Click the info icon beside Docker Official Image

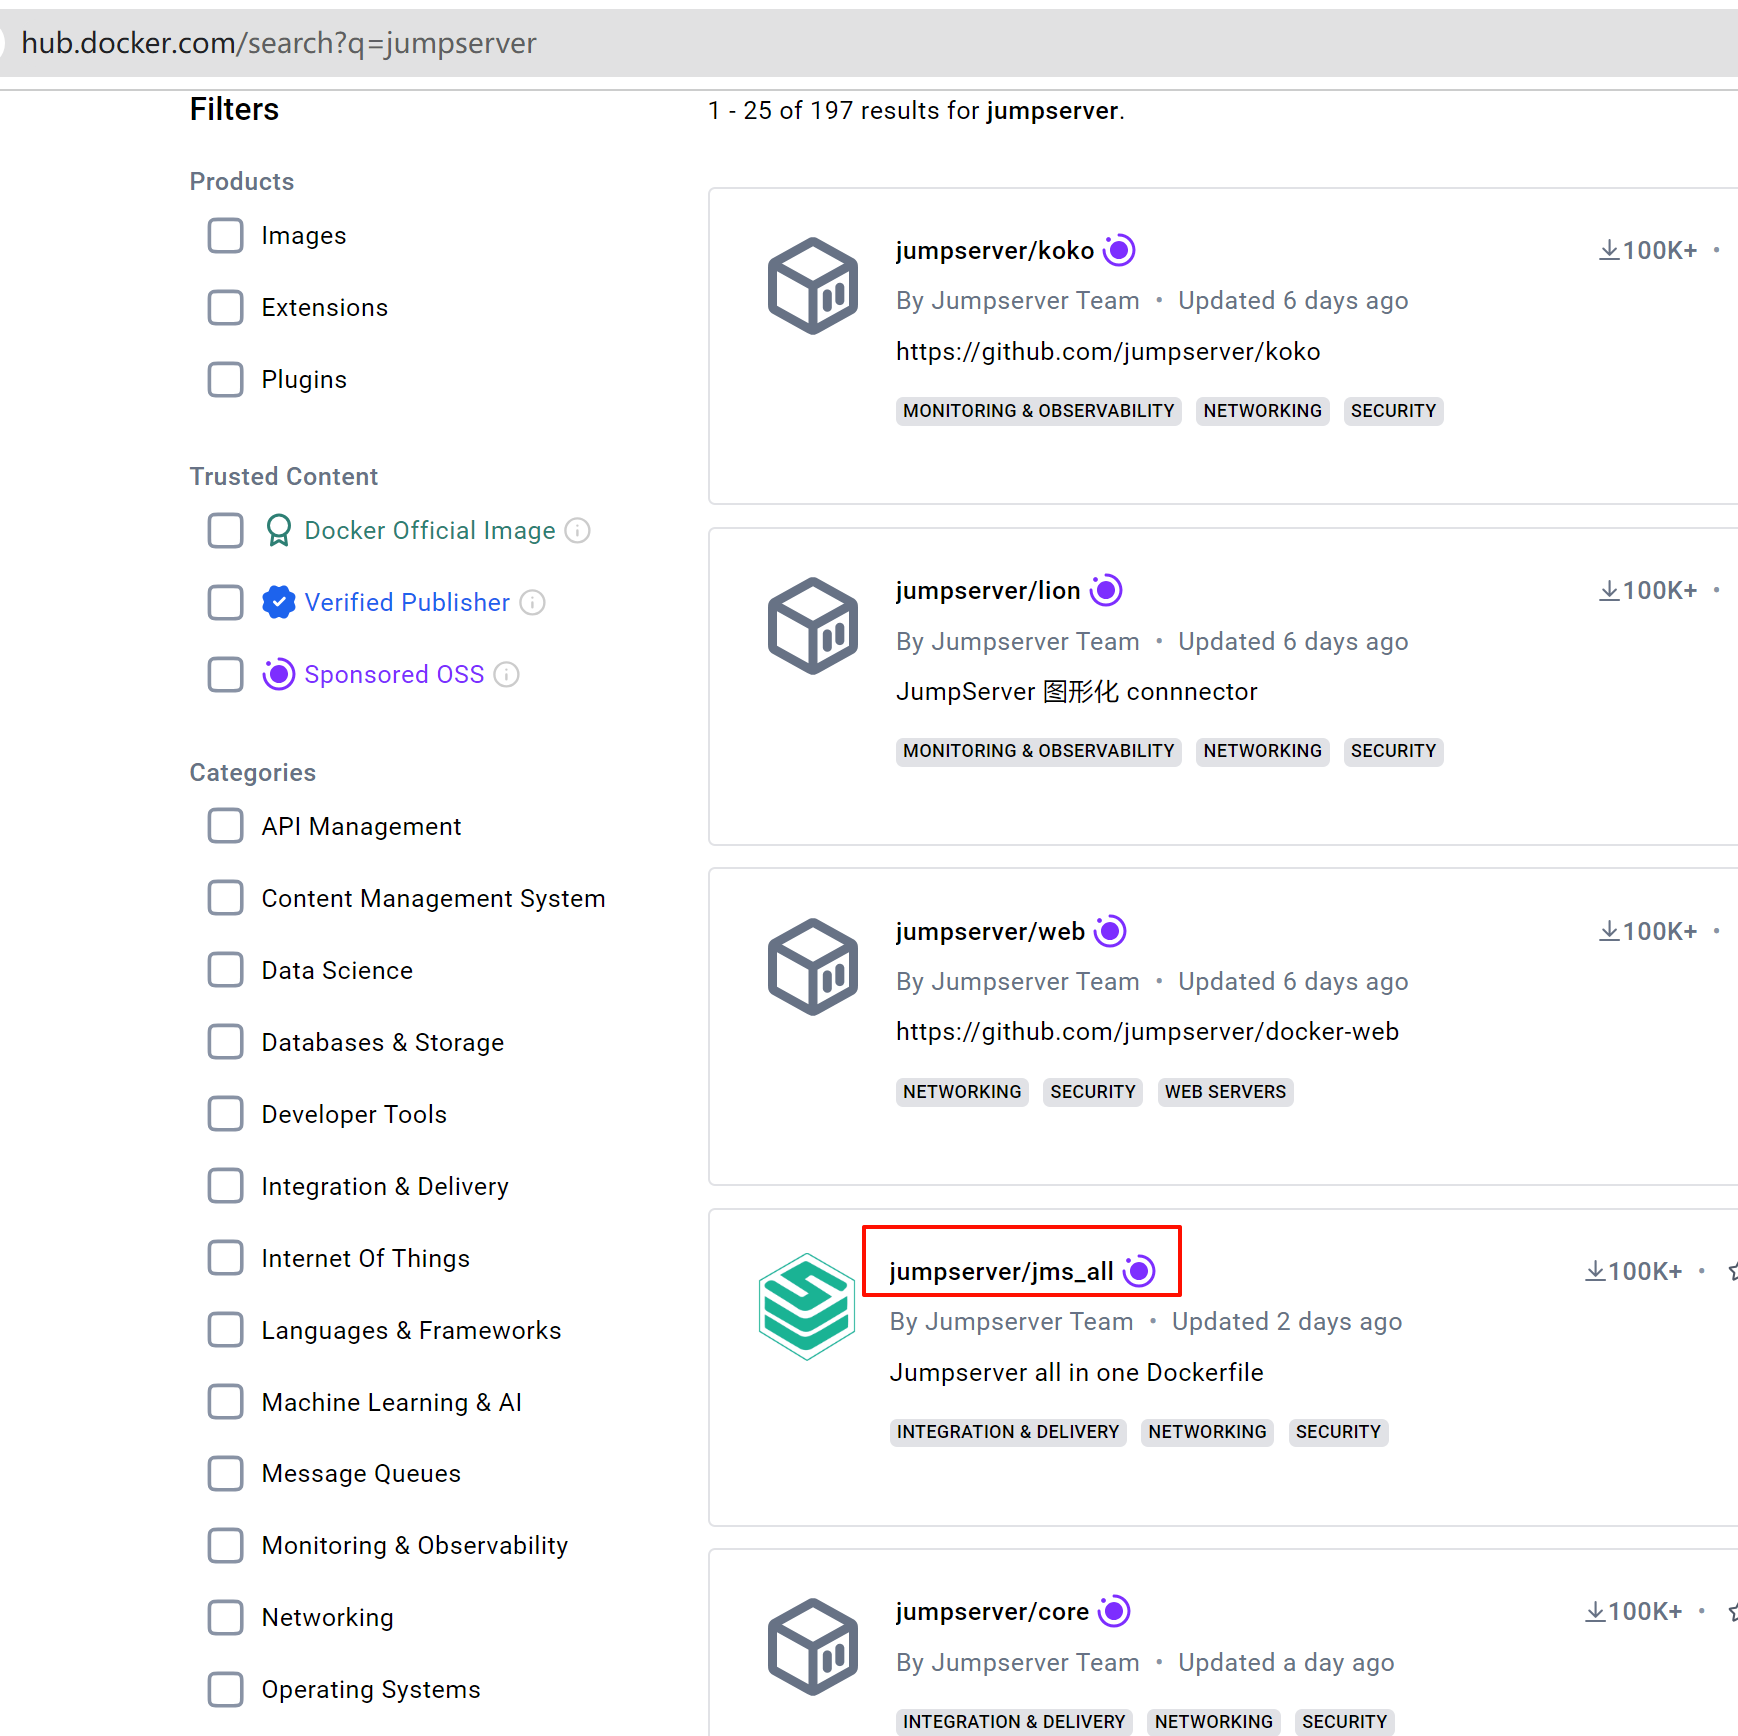577,531
